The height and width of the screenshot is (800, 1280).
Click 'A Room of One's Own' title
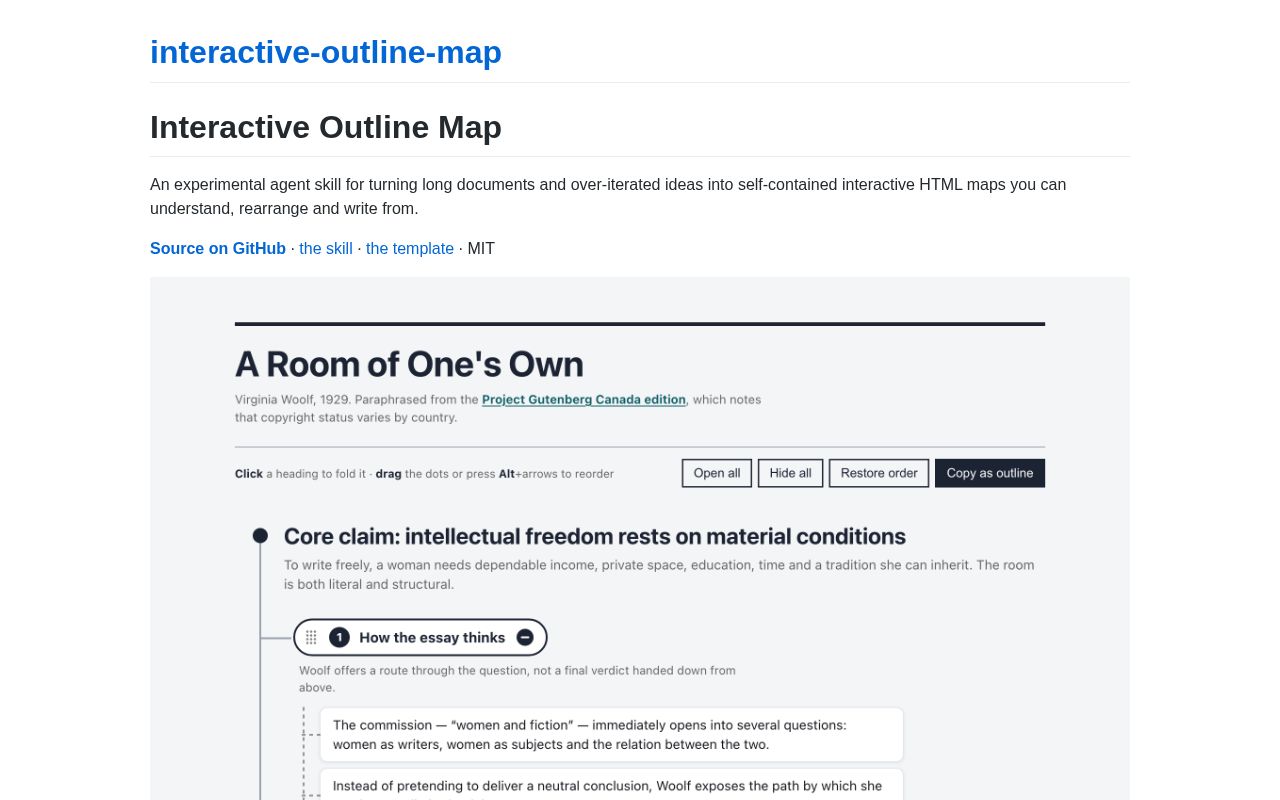click(x=409, y=364)
